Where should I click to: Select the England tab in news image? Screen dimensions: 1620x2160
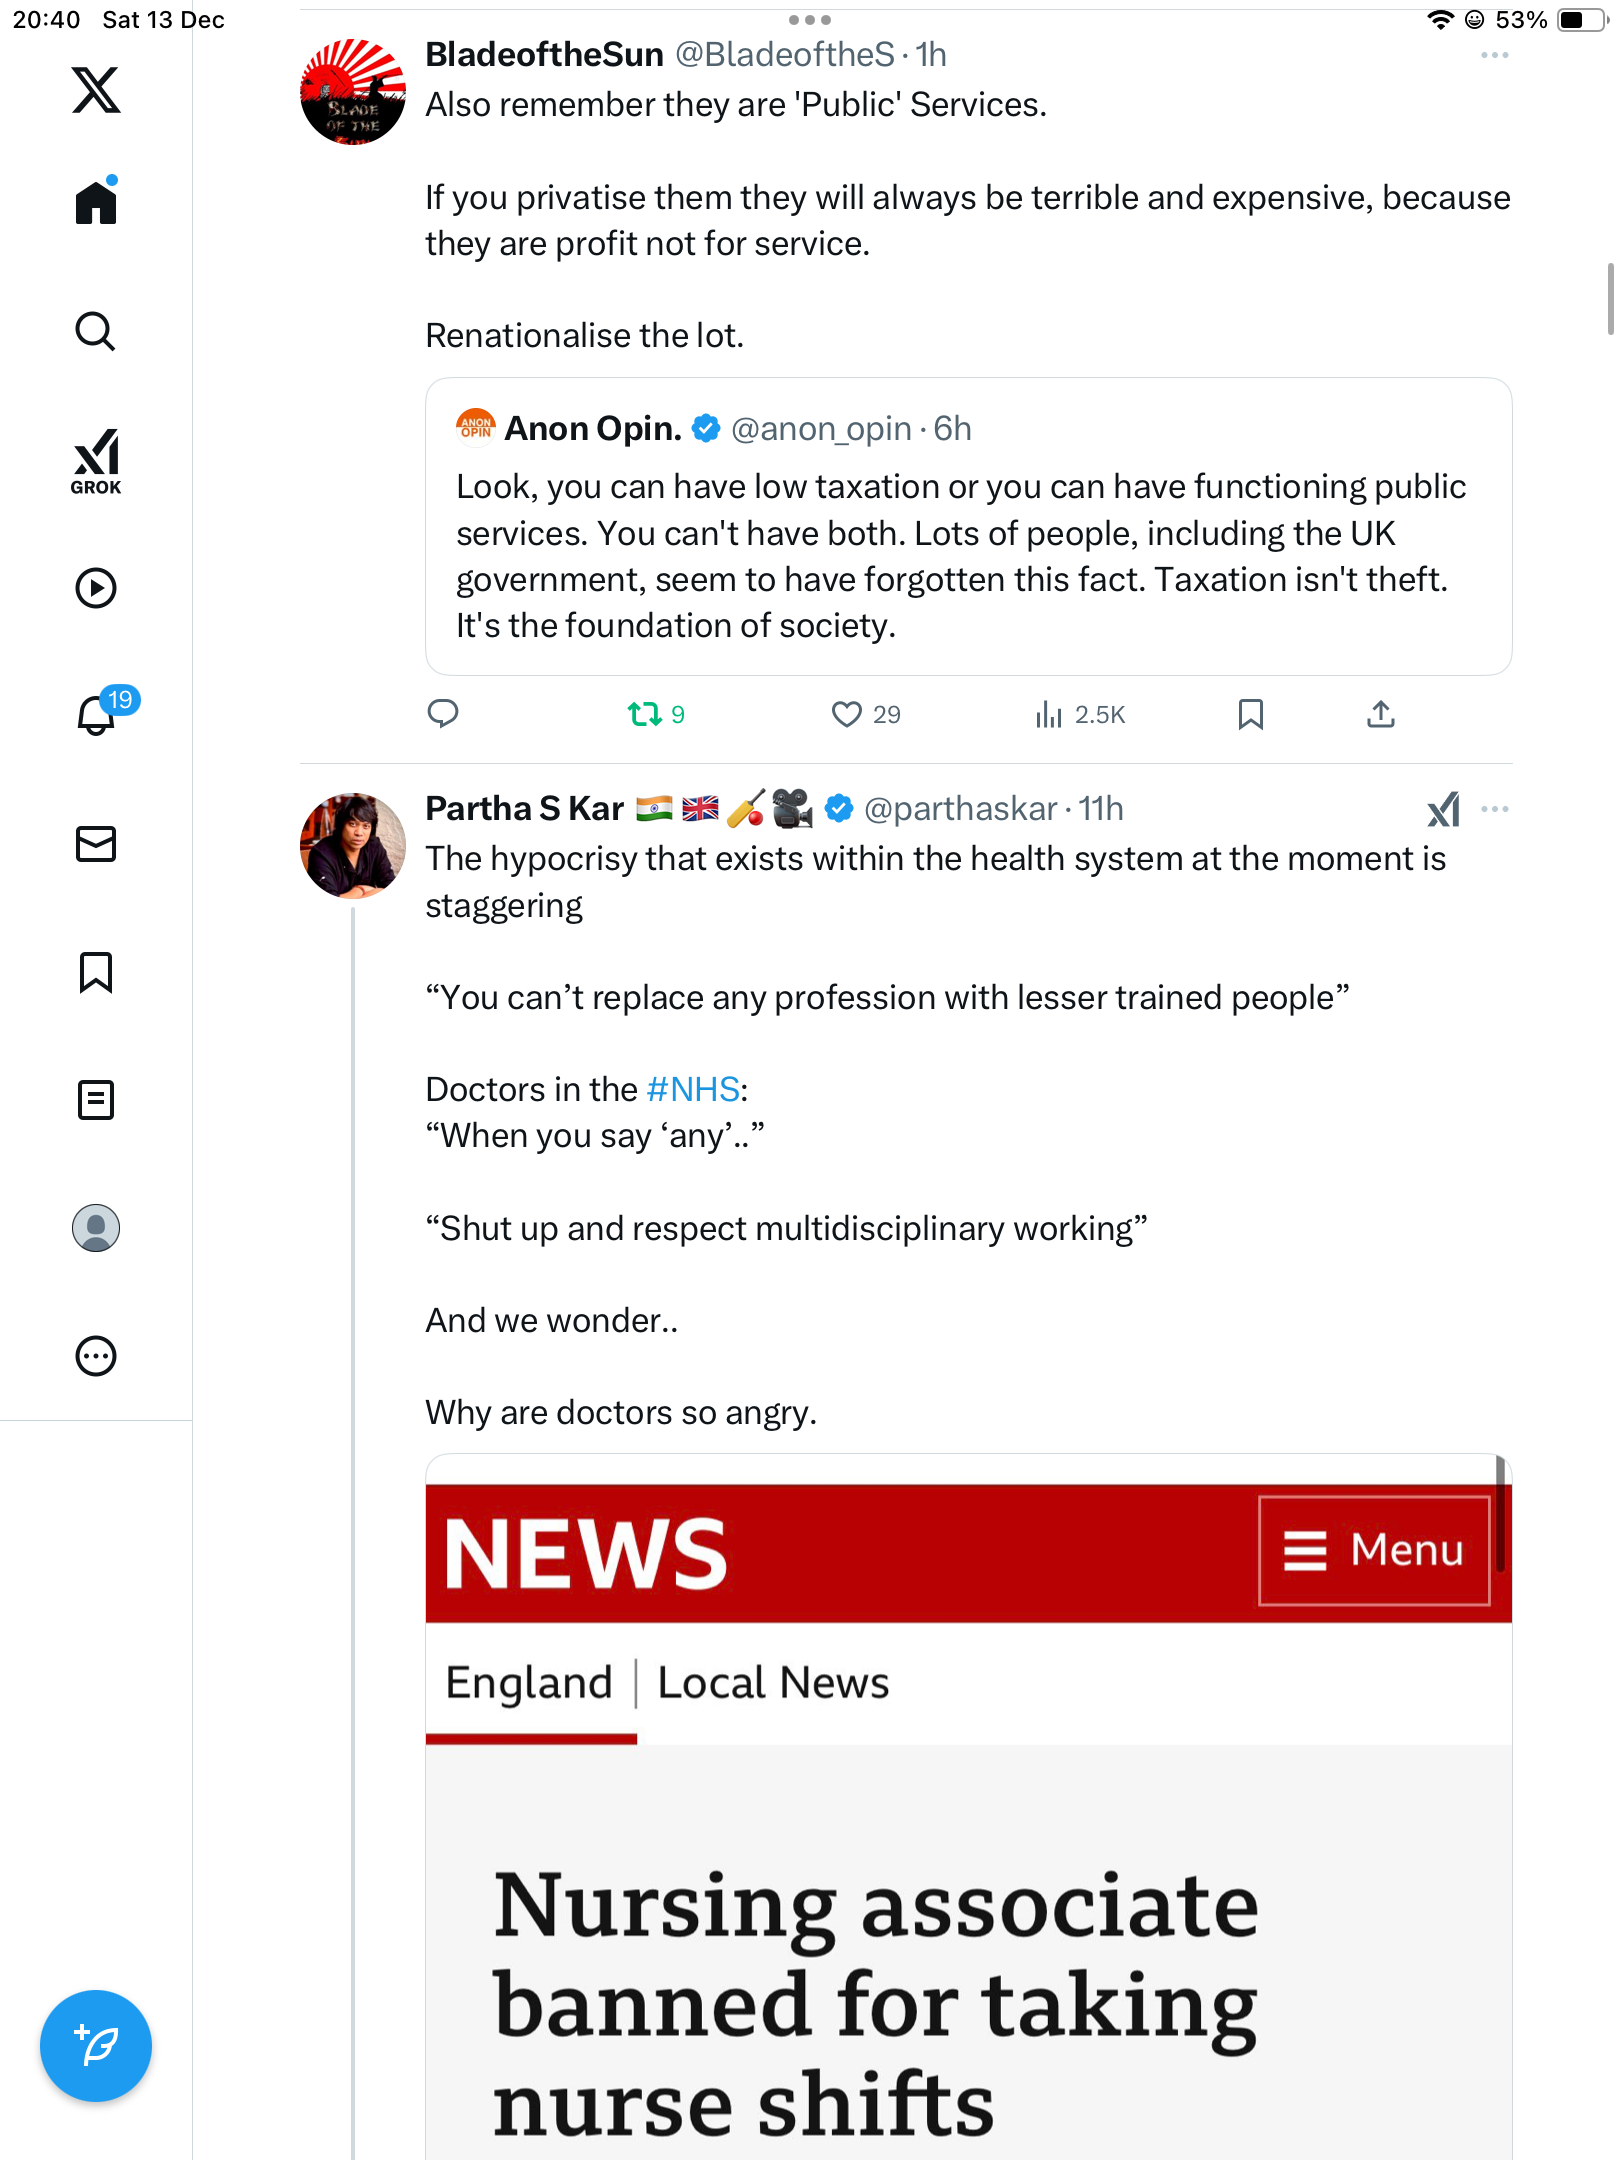point(529,1683)
